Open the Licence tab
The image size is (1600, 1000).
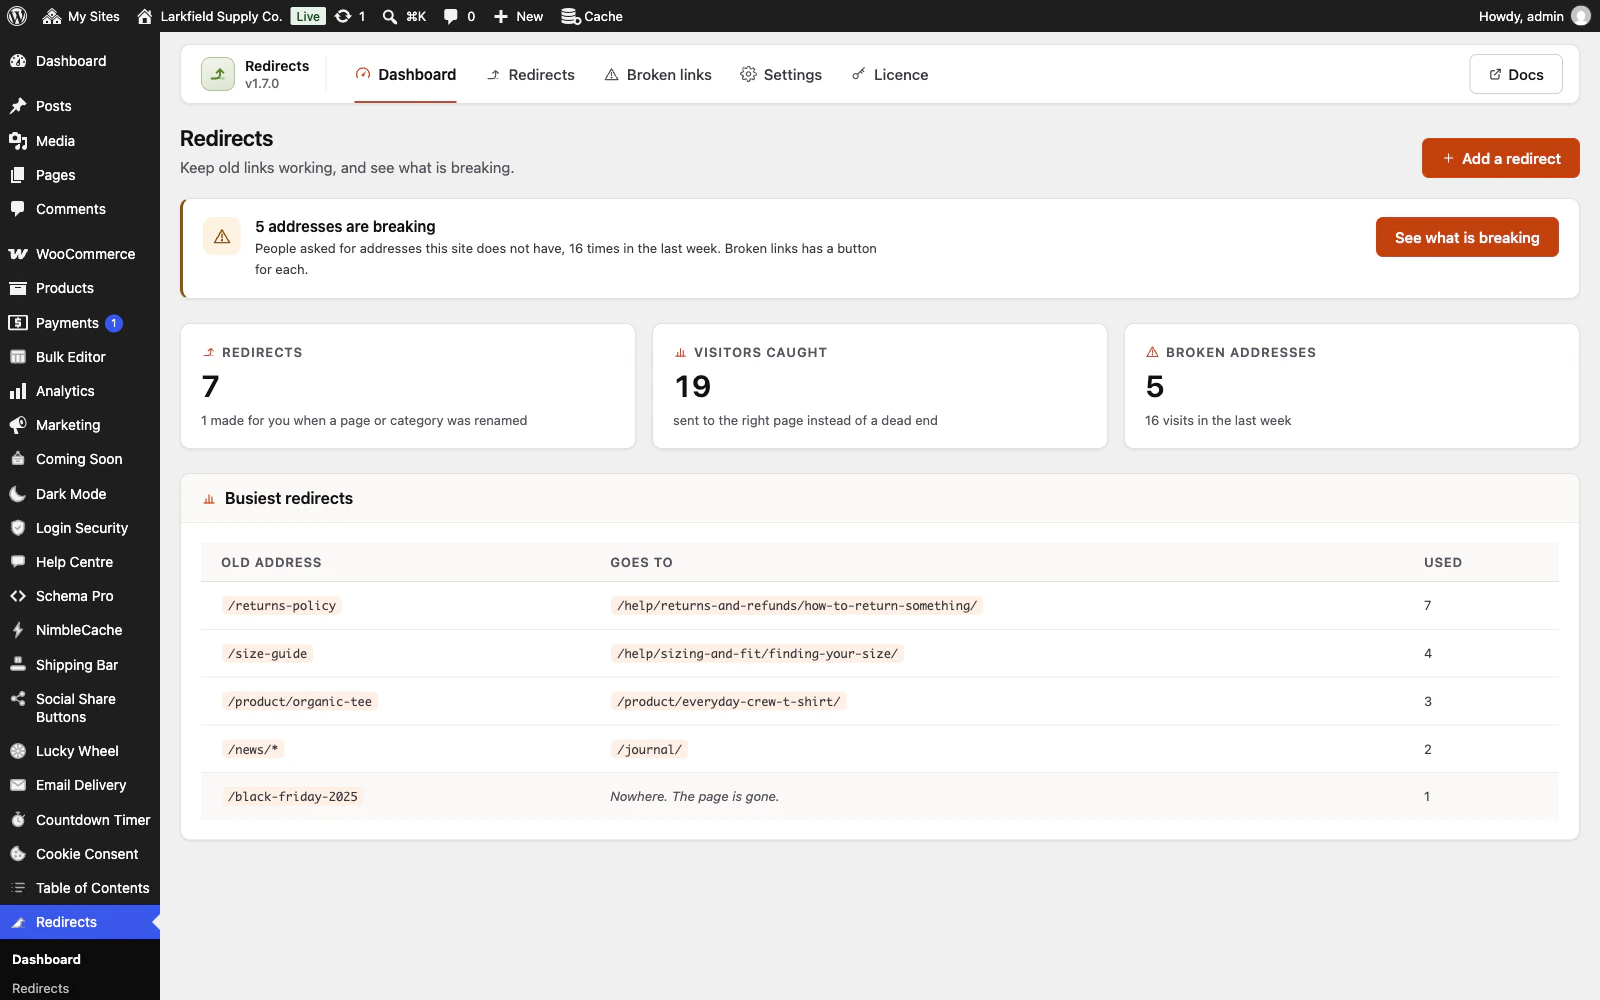click(x=889, y=75)
